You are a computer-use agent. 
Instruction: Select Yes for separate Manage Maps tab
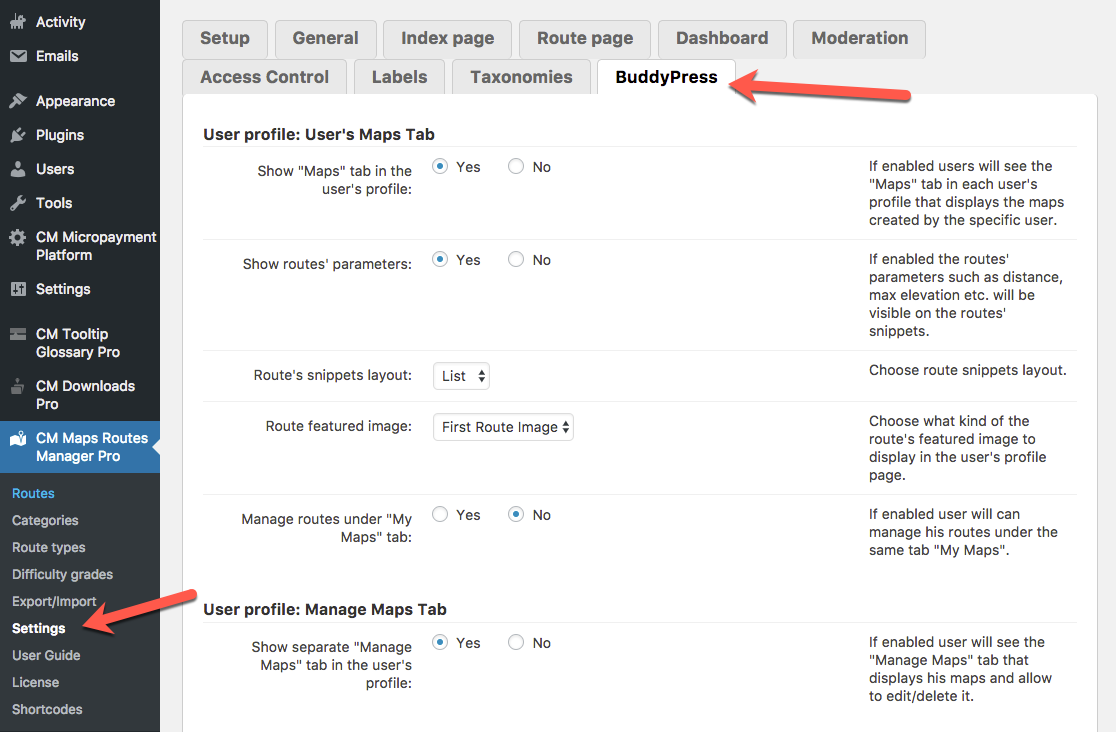pyautogui.click(x=440, y=642)
